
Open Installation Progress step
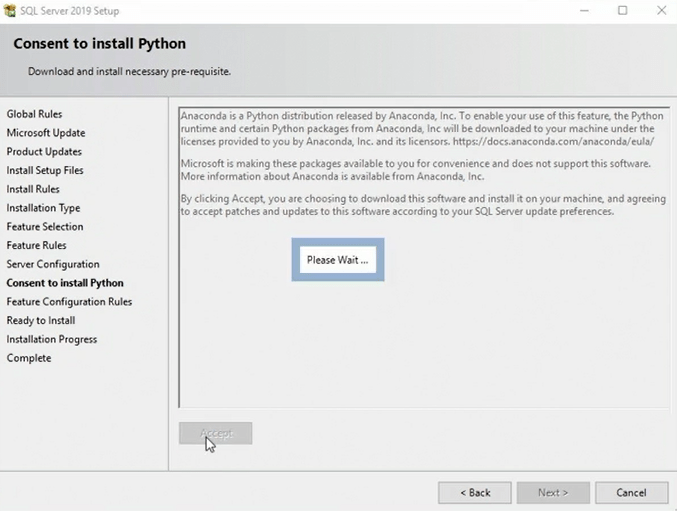tap(52, 339)
